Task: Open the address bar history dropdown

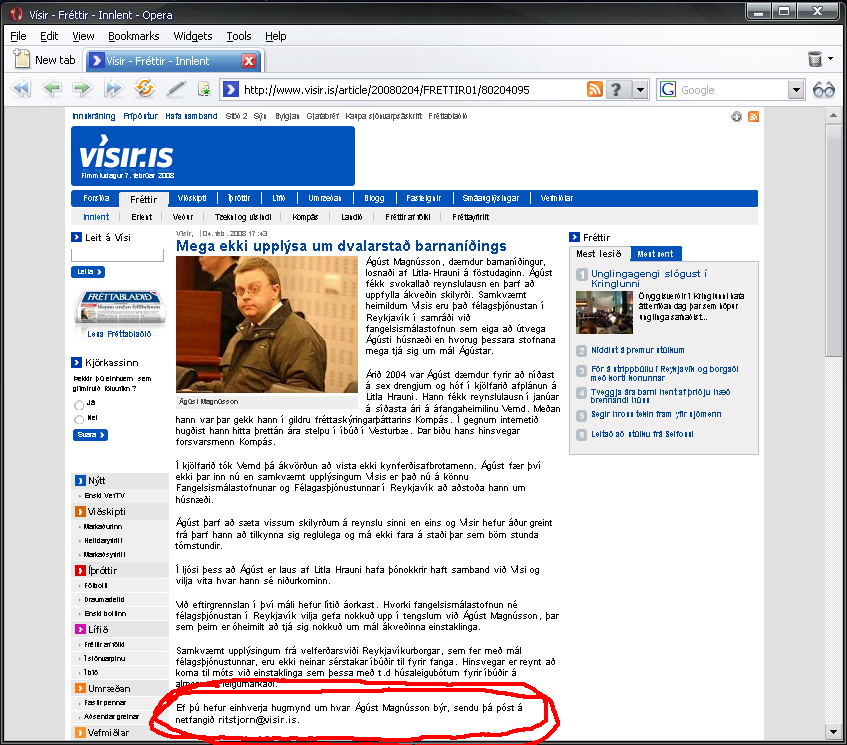Action: [641, 89]
